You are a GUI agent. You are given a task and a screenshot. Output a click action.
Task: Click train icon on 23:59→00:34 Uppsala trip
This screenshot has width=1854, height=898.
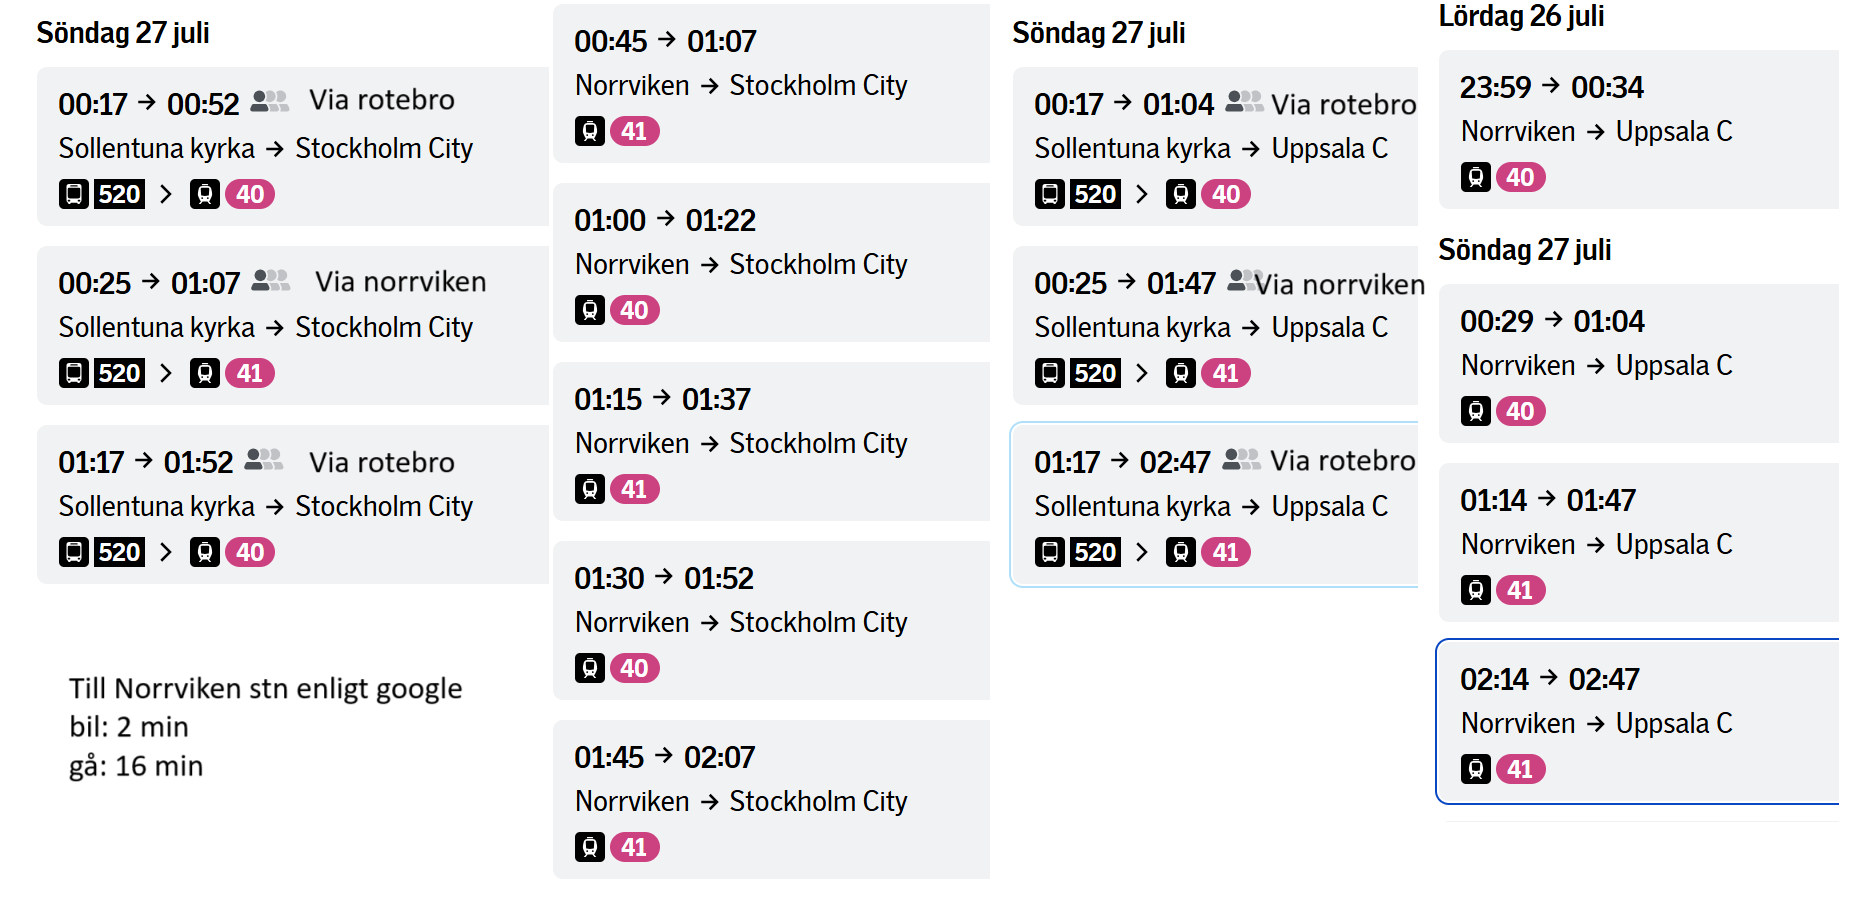coord(1476,177)
